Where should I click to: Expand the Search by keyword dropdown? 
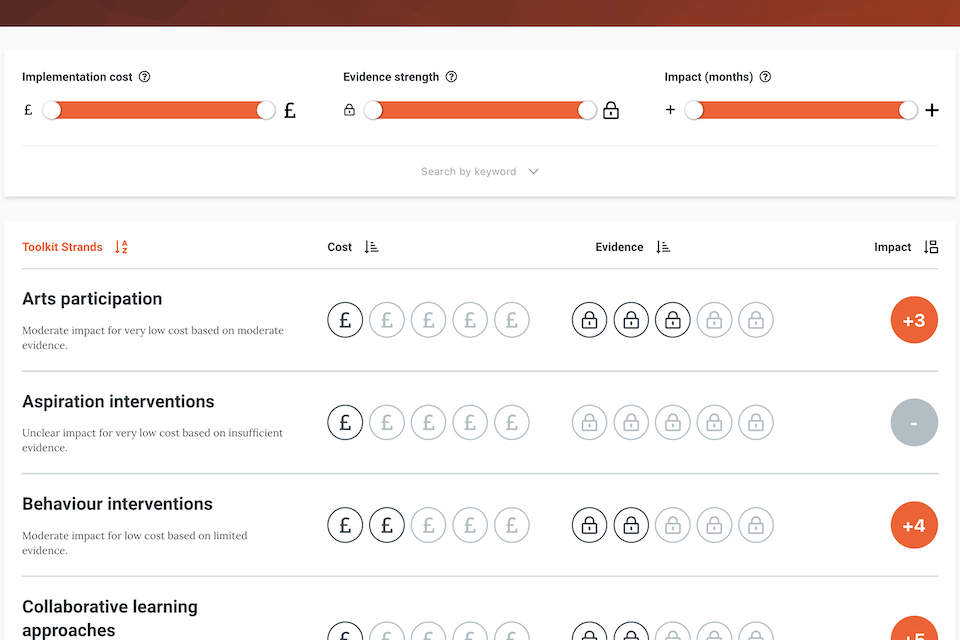469,172
